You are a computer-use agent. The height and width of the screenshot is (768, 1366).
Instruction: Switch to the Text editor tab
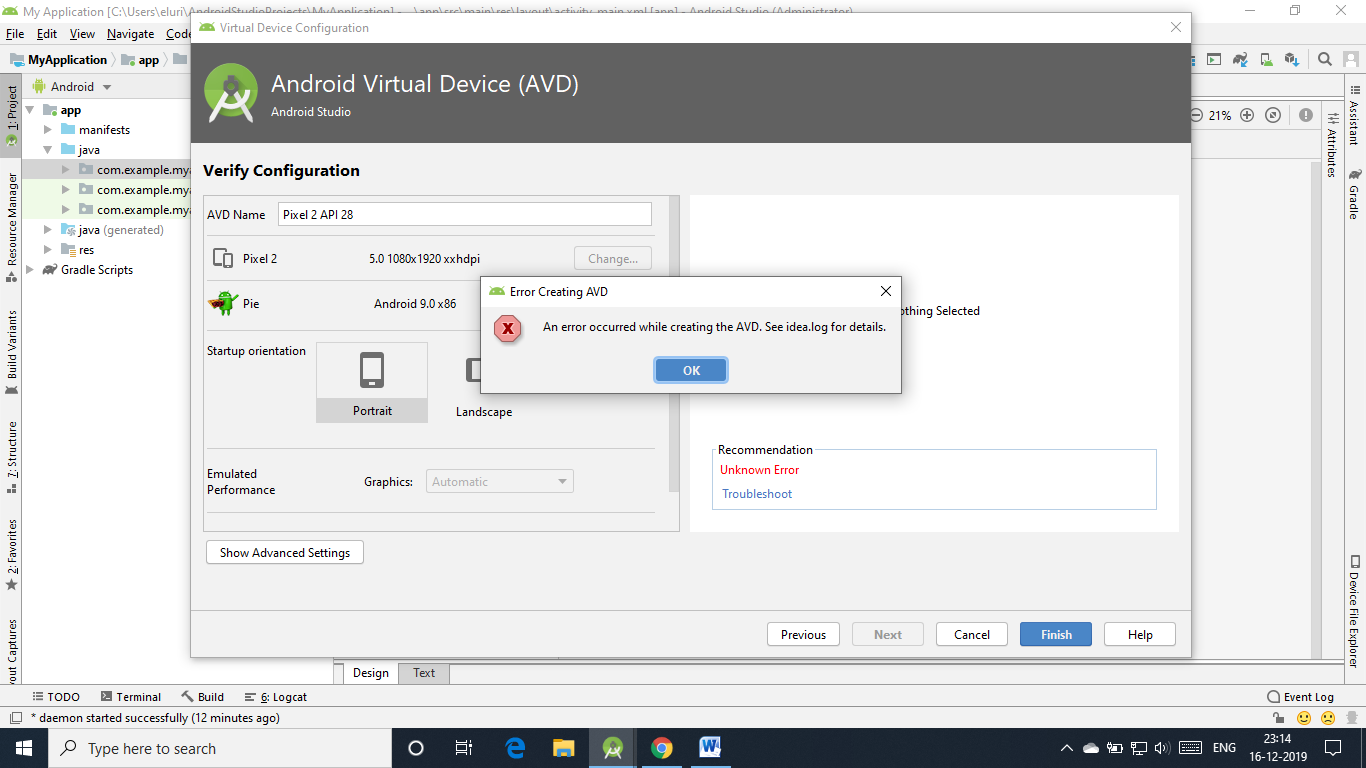pos(424,673)
